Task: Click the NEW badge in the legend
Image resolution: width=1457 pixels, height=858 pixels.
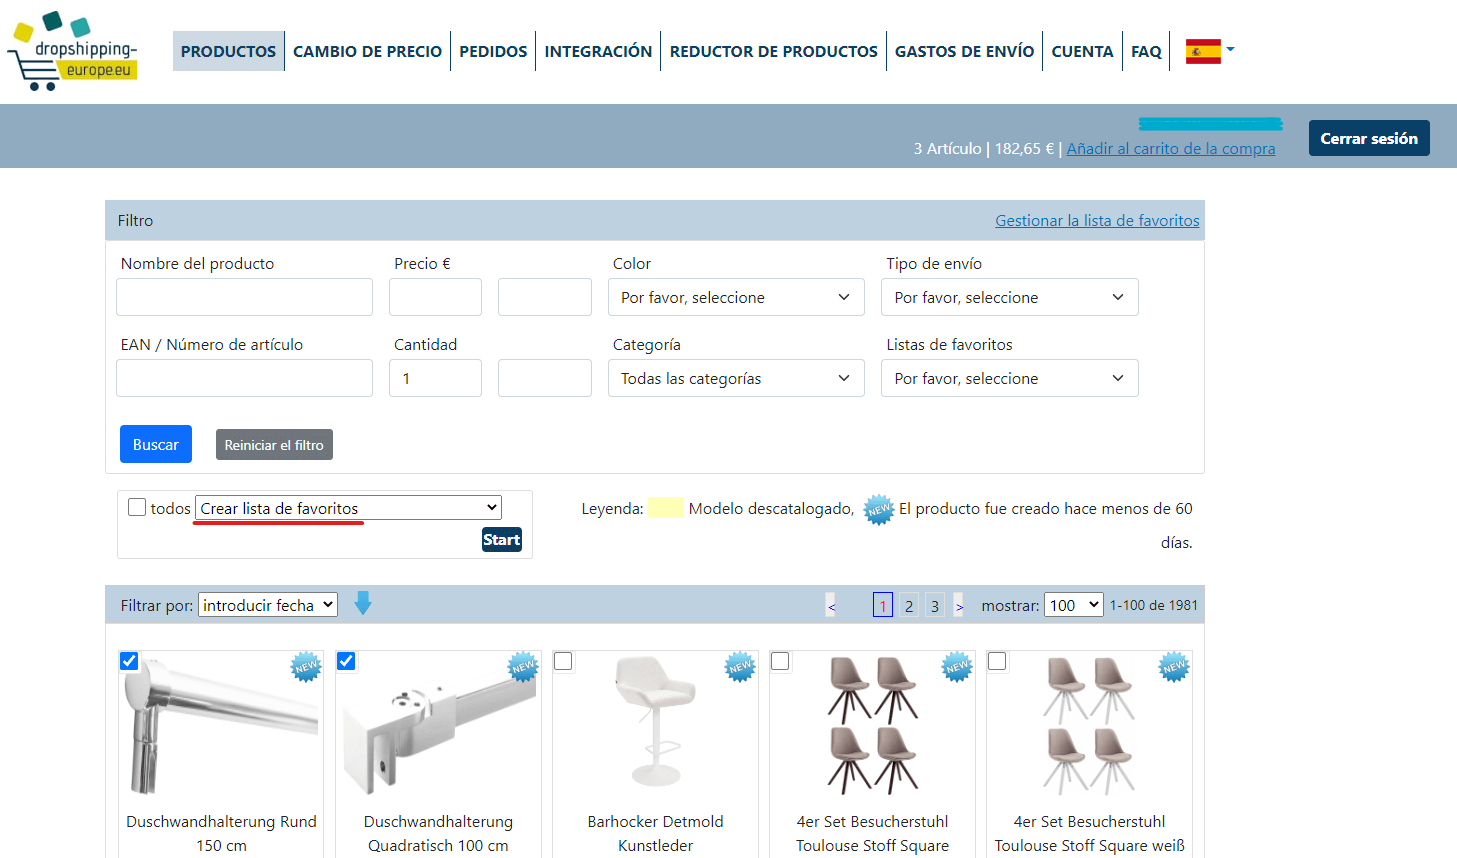Action: click(878, 509)
